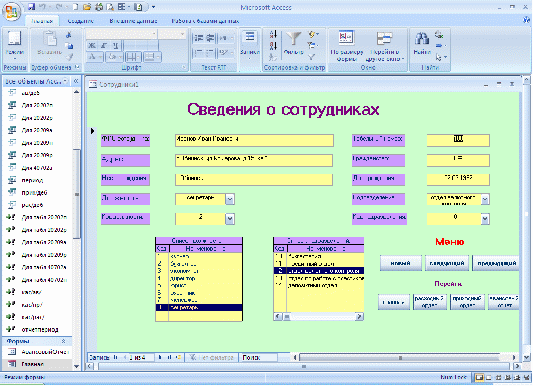The height and width of the screenshot is (386, 533).
Task: Click new blank record navigator button
Action: (x=178, y=357)
